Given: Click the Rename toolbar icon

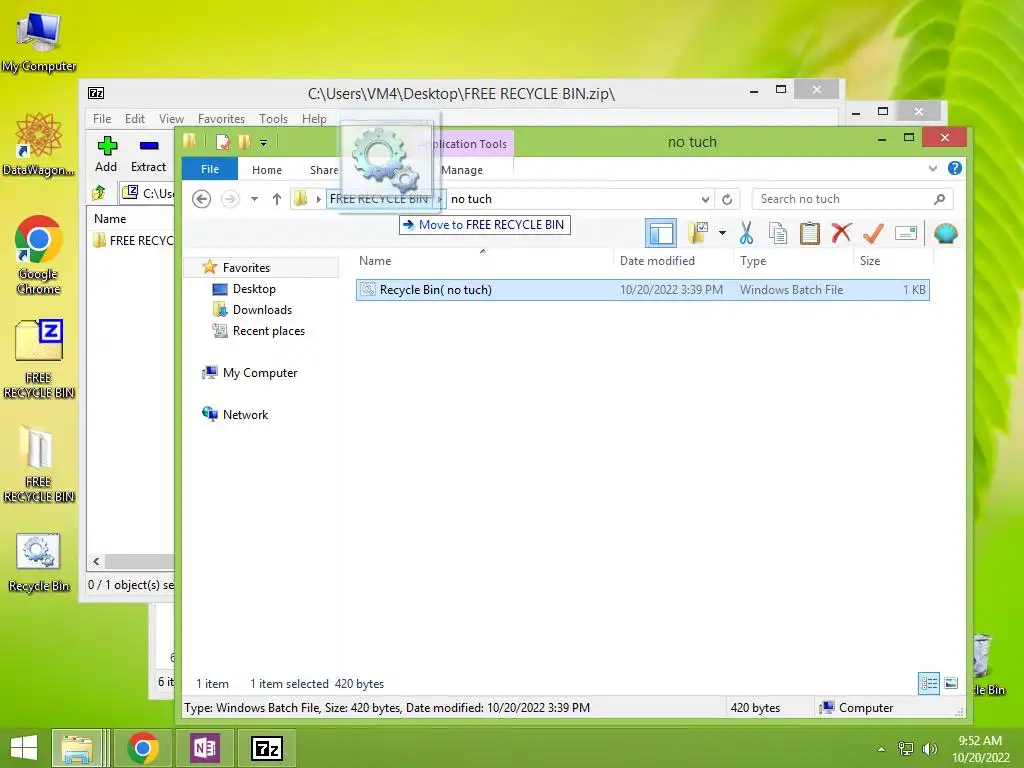Looking at the screenshot, I should pyautogui.click(x=906, y=233).
